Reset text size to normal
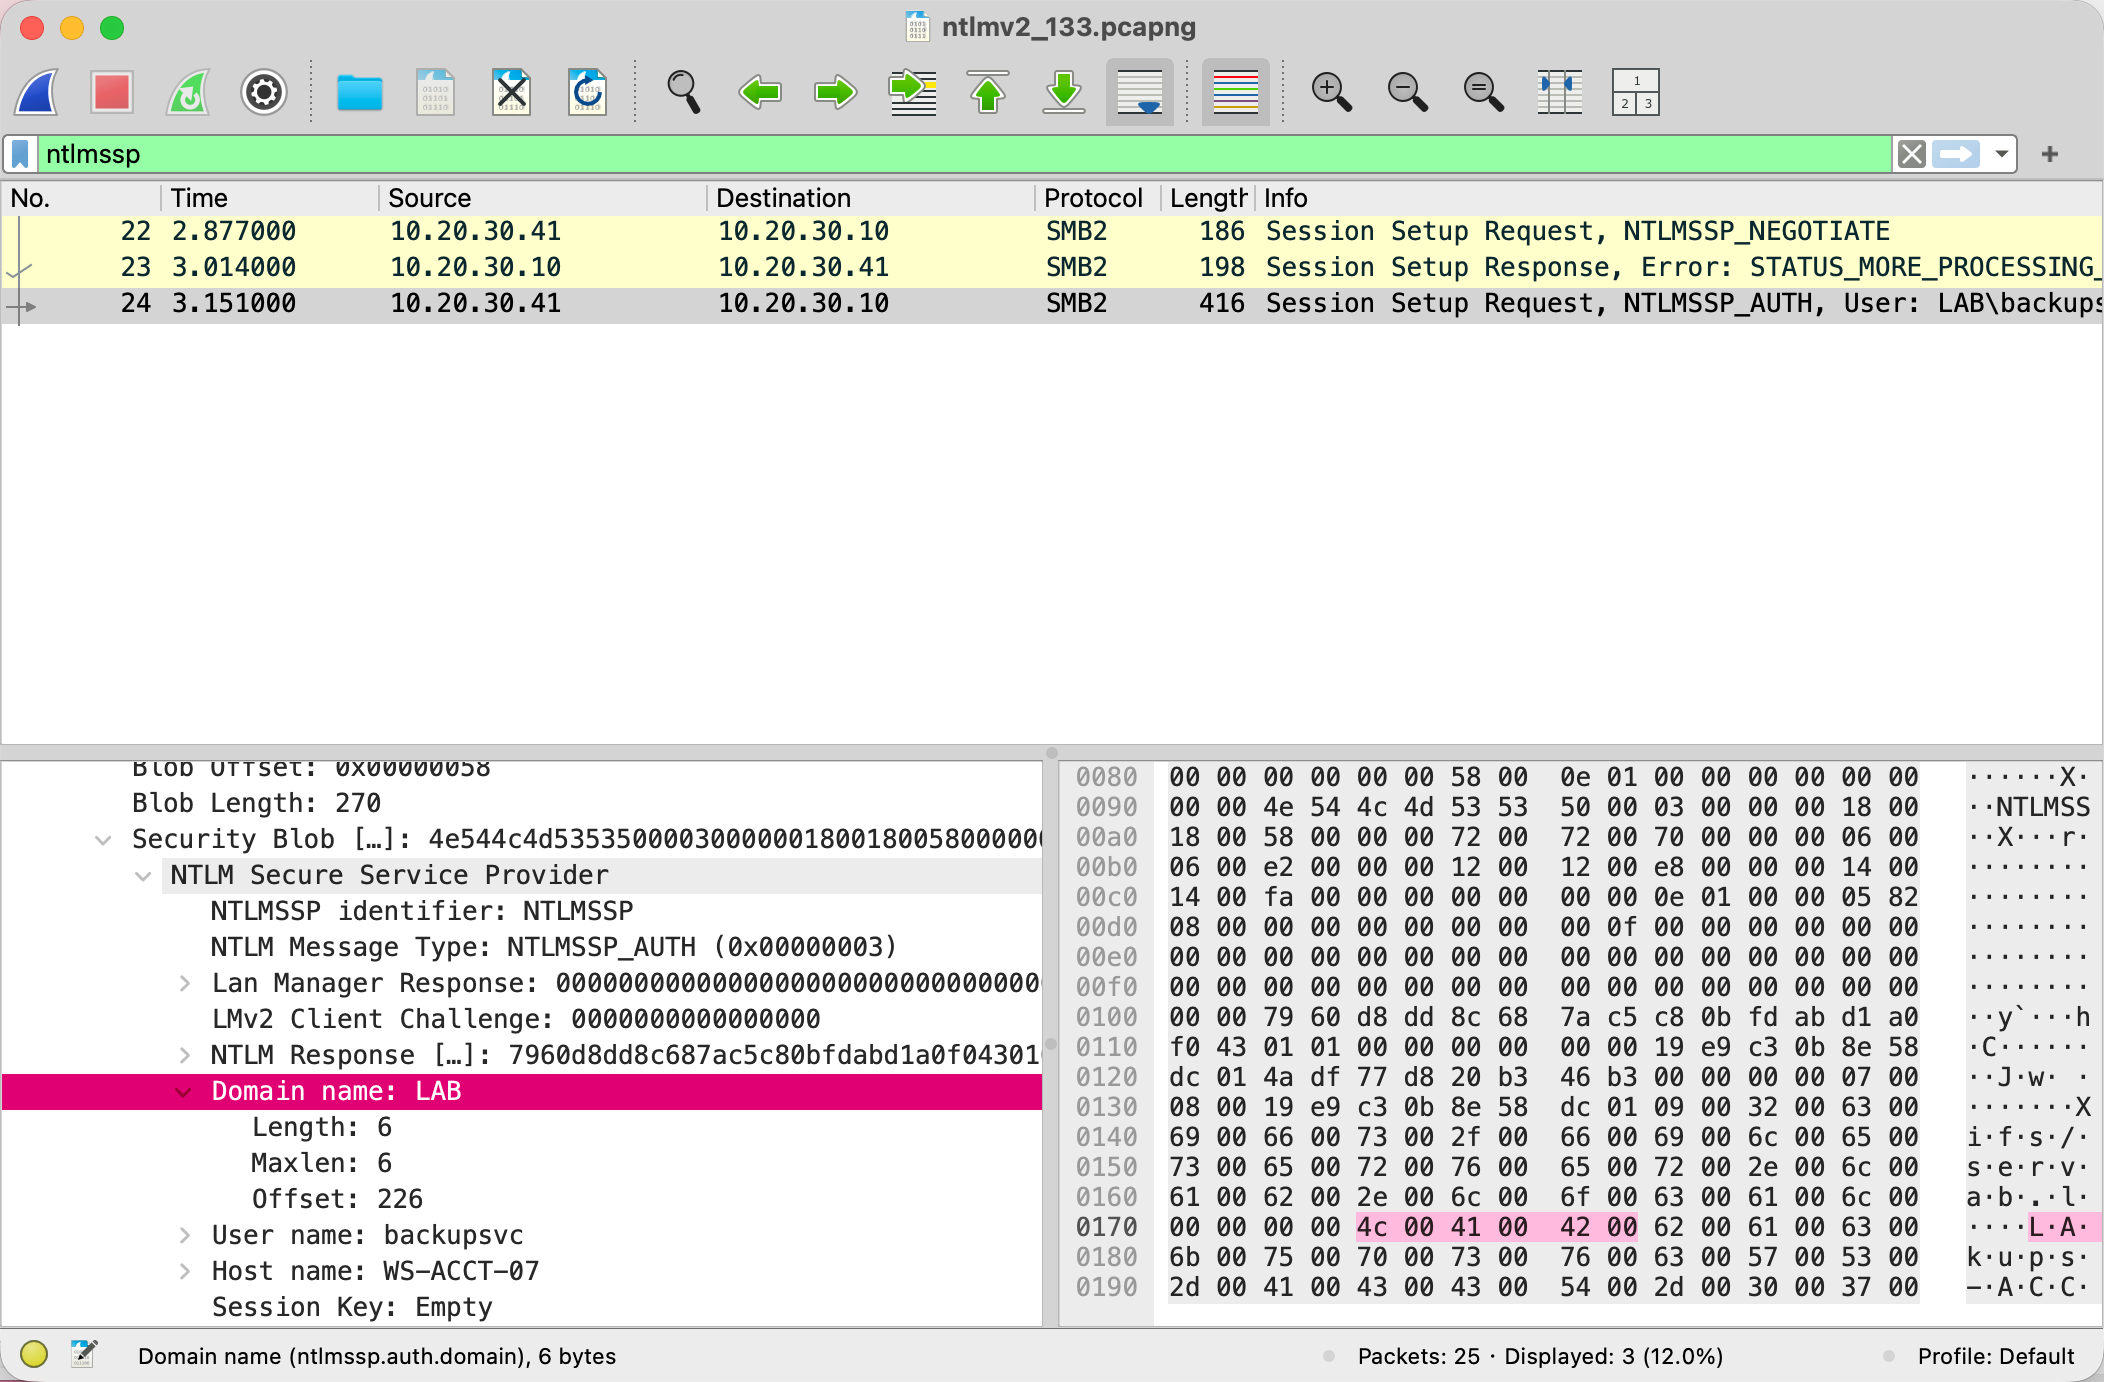The width and height of the screenshot is (2104, 1382). [x=1483, y=93]
